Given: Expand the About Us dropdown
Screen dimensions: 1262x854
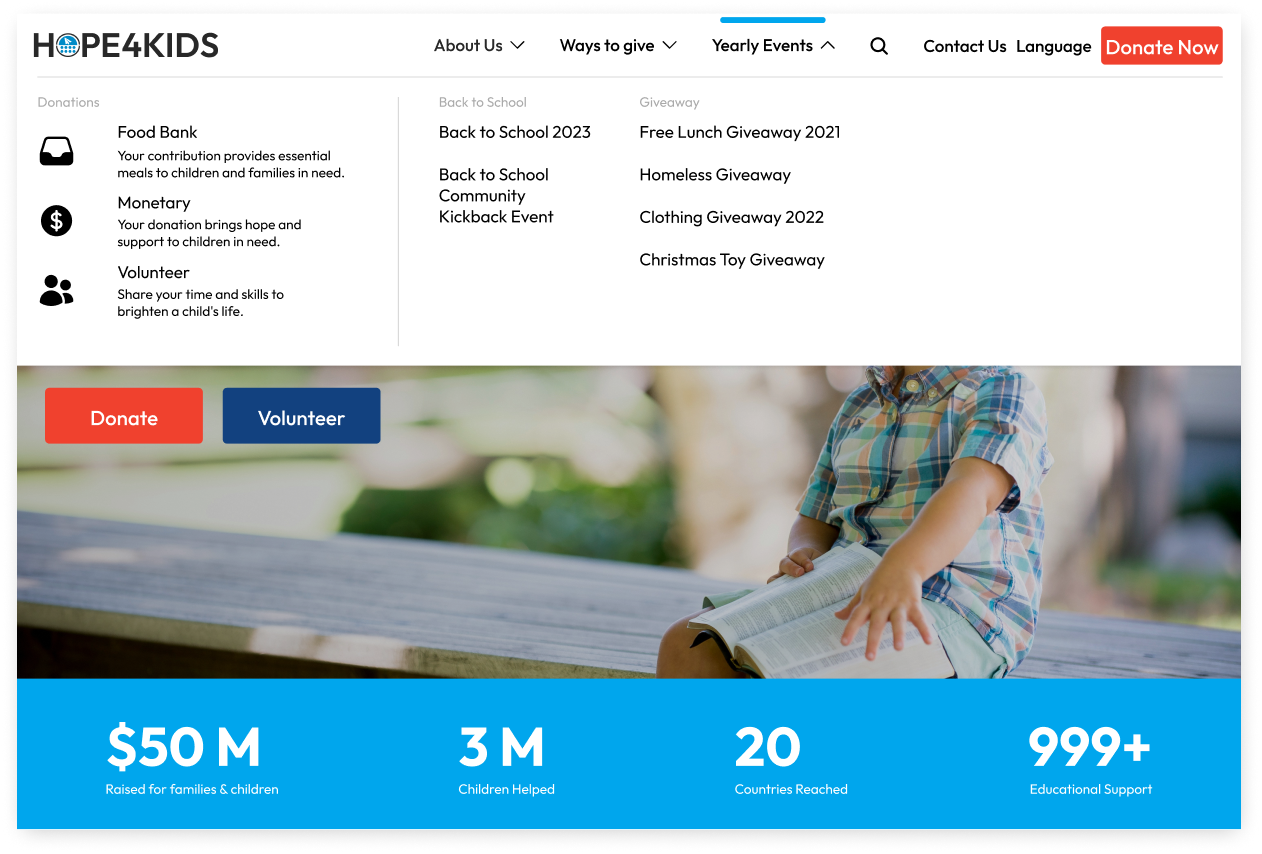Looking at the screenshot, I should click(x=479, y=46).
